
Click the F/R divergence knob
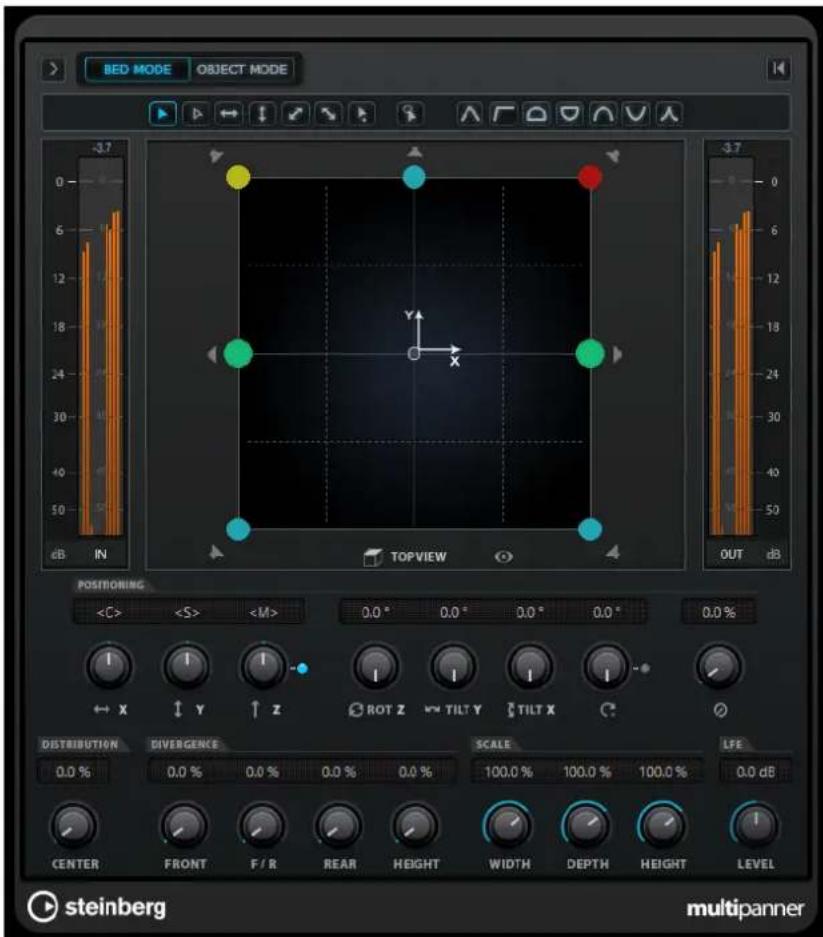pos(262,825)
